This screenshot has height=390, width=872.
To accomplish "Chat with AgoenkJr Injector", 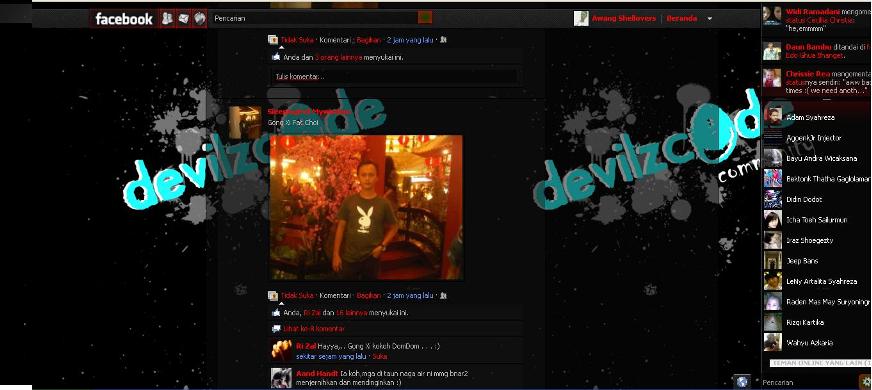I will click(817, 138).
